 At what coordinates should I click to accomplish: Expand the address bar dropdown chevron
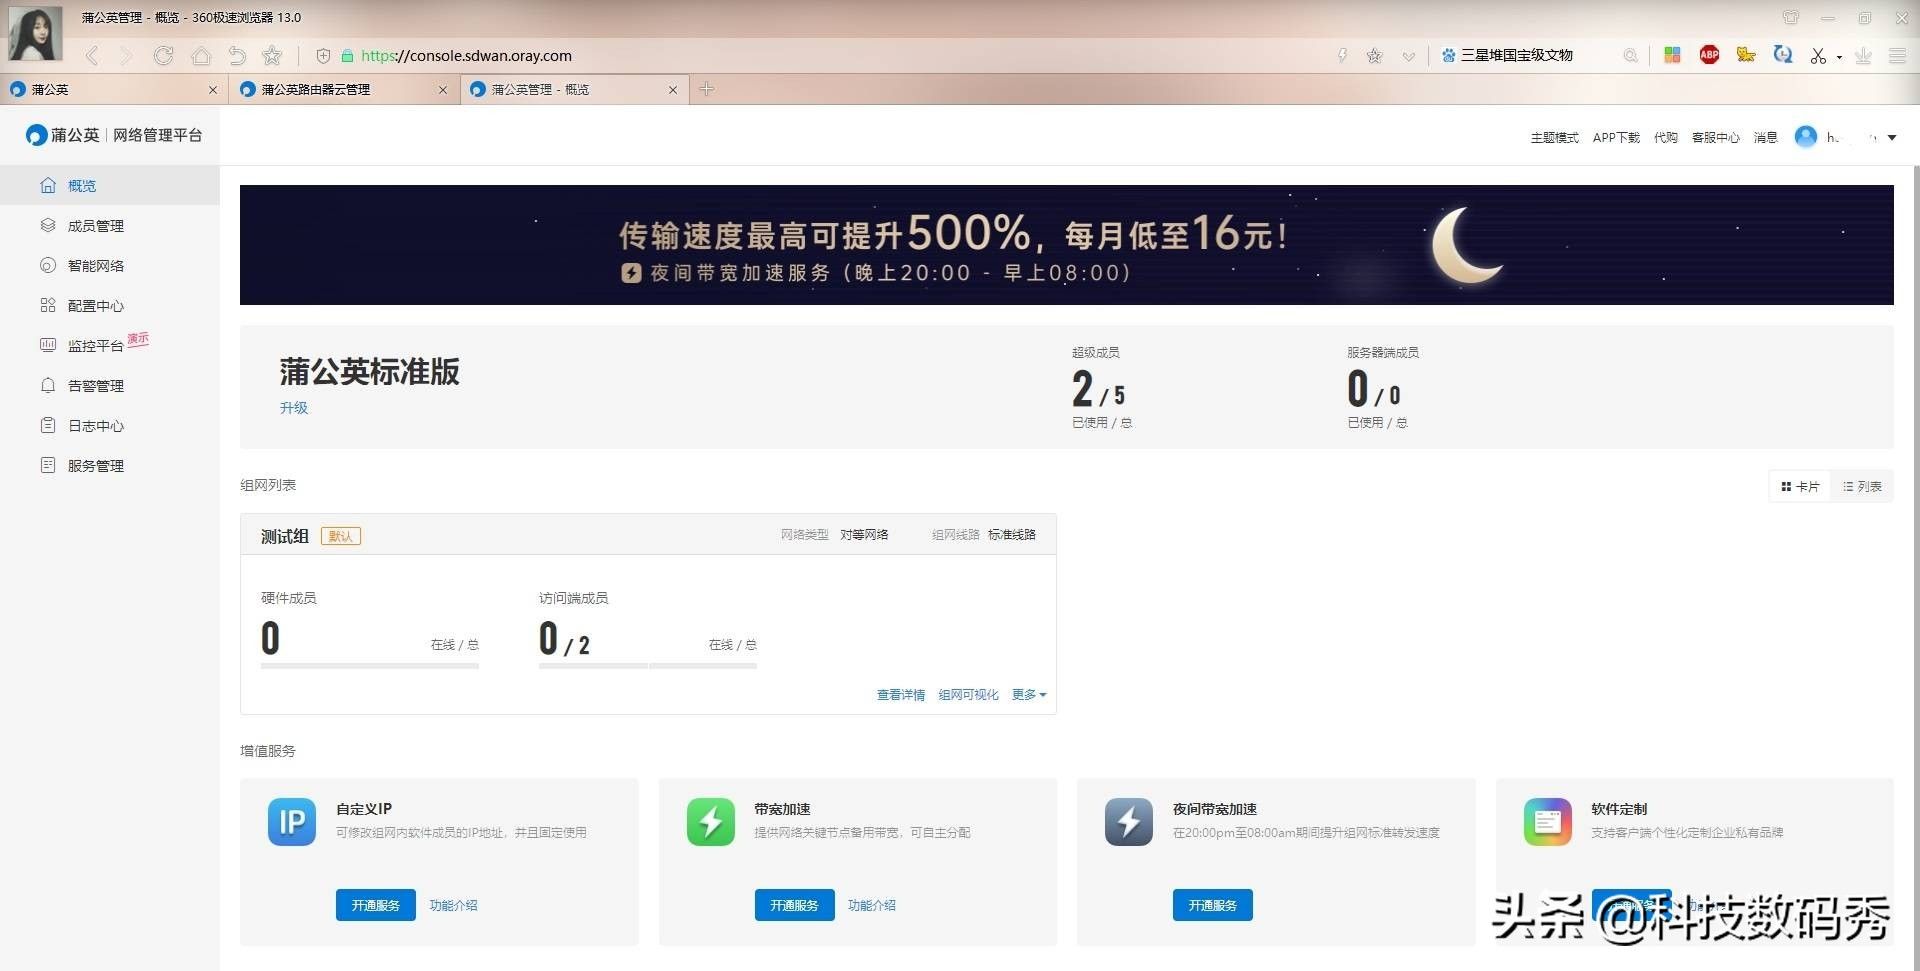pos(1408,56)
